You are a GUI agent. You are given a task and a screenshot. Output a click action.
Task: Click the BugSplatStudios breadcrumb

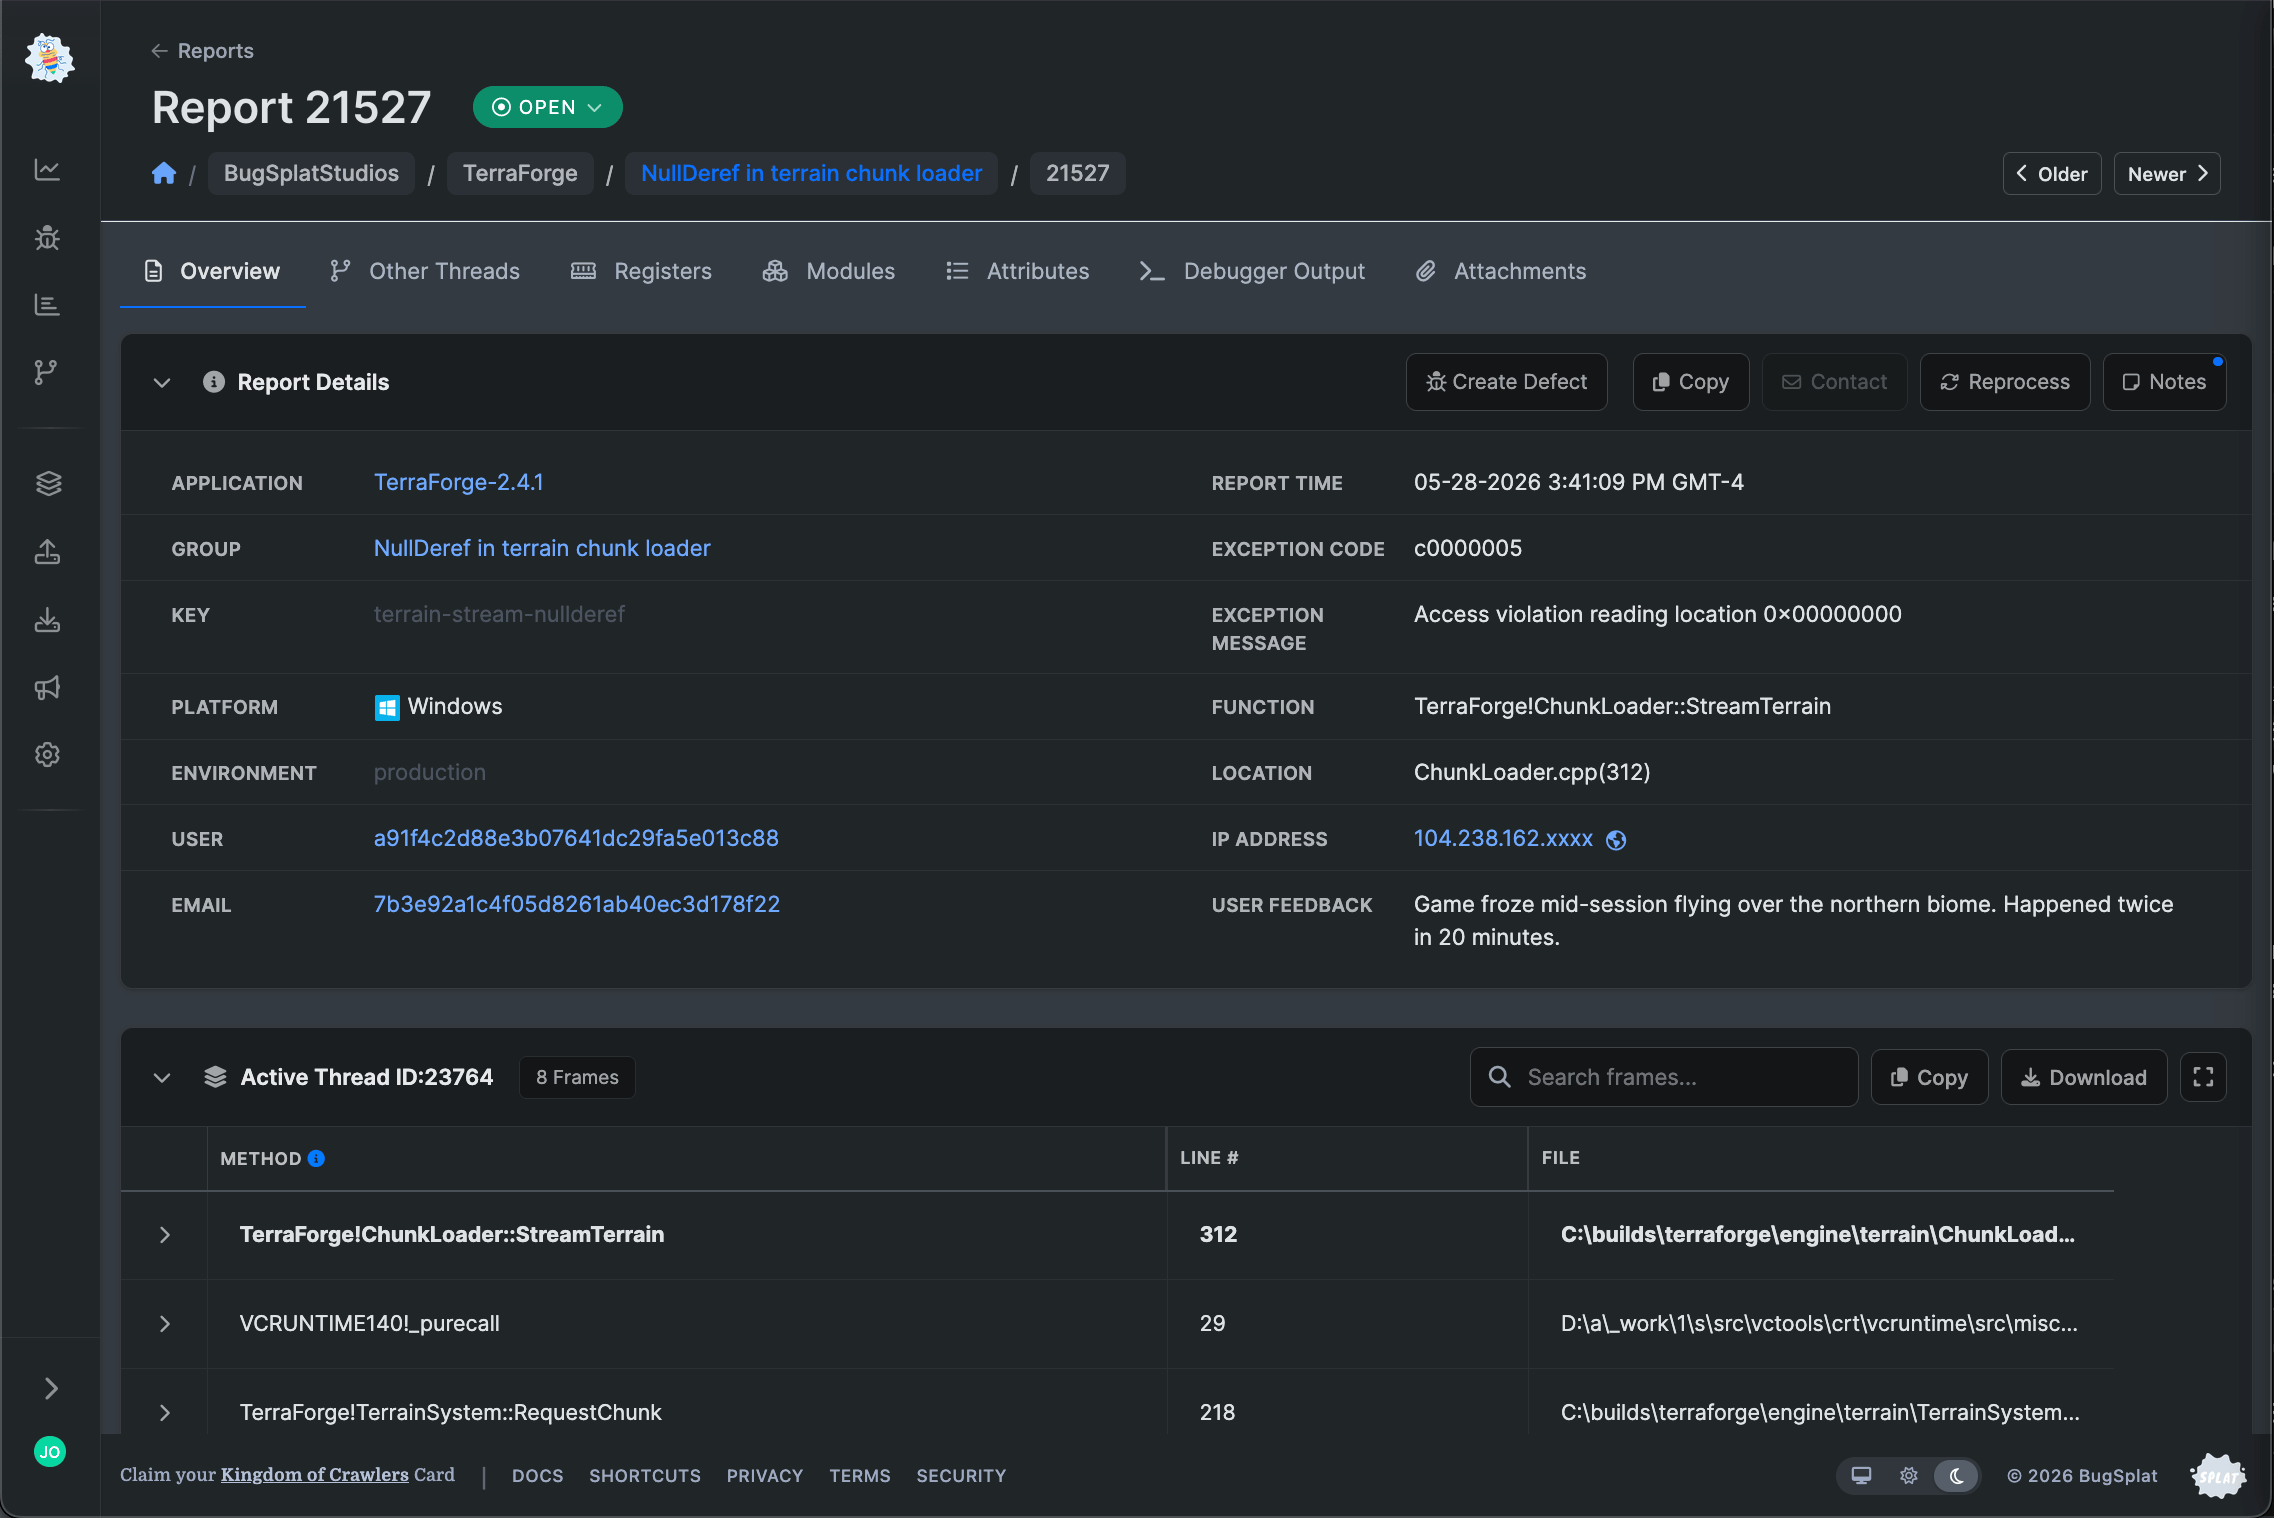tap(311, 173)
